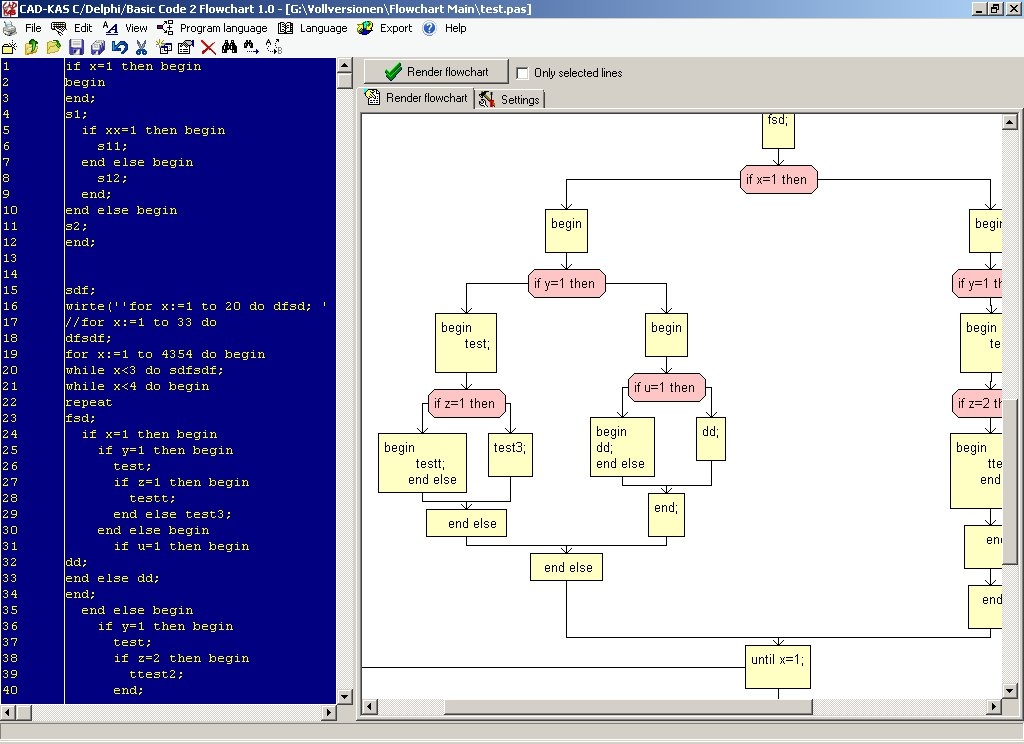Enable the Only selected lines checkbox

(x=521, y=72)
